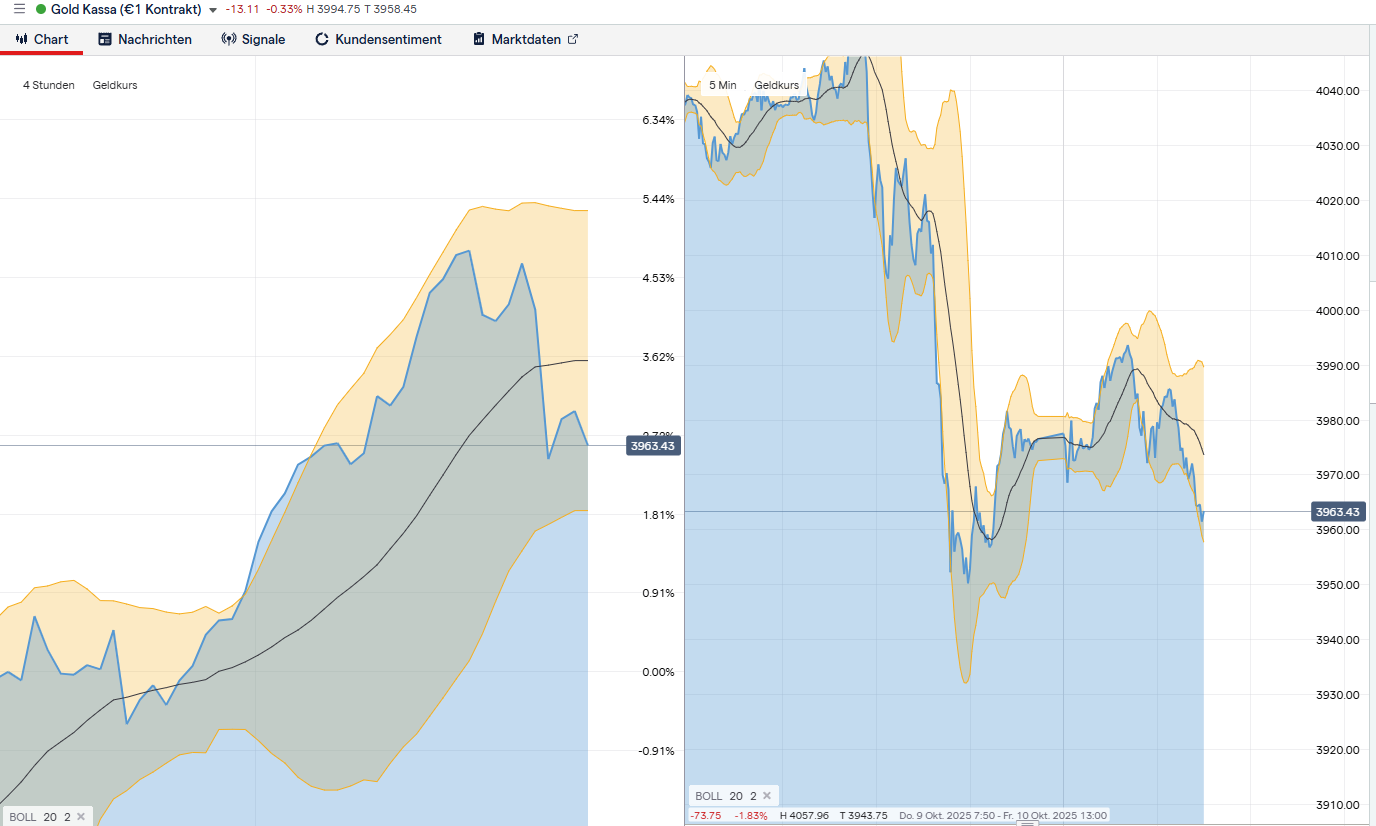Image resolution: width=1376 pixels, height=826 pixels.
Task: Click the 3963.43 price tag on the 4 Stunden chart
Action: tap(653, 446)
